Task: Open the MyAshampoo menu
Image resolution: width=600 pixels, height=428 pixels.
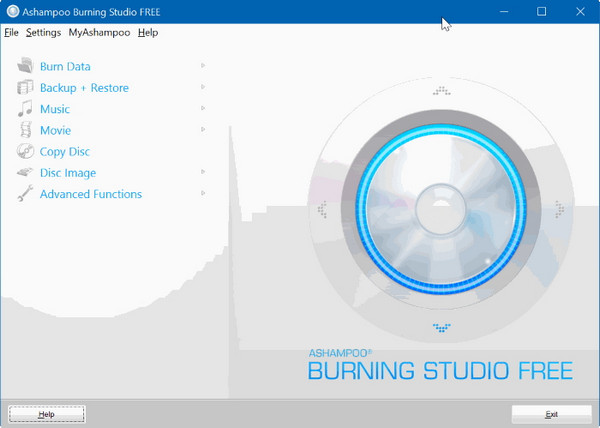Action: point(98,33)
